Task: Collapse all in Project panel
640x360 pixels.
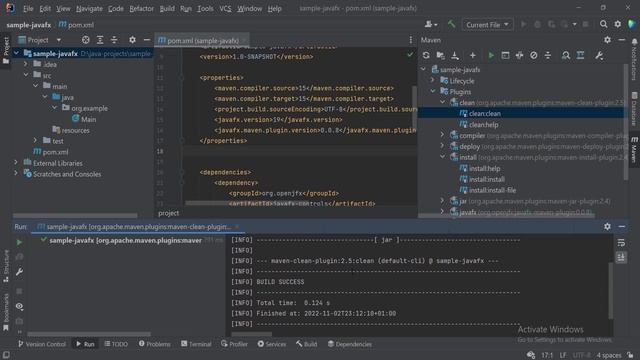Action: click(114, 40)
